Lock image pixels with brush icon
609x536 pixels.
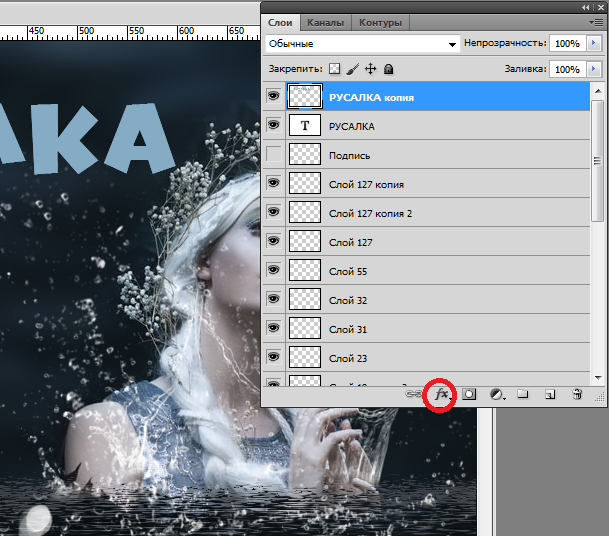(352, 69)
